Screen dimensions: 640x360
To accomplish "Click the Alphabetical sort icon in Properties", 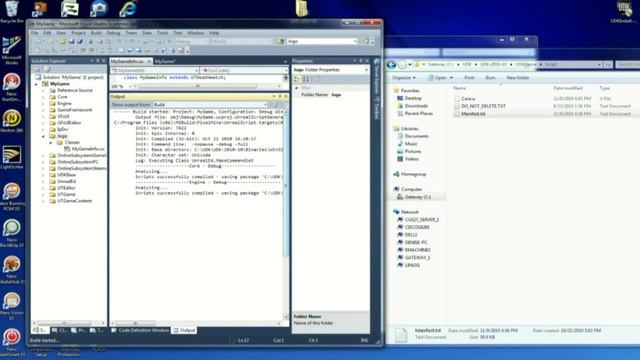I will coord(307,79).
